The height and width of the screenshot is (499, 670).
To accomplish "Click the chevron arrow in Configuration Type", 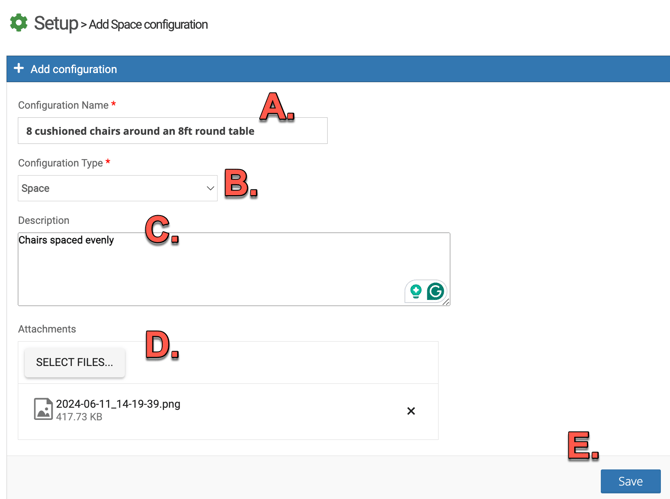I will click(210, 188).
